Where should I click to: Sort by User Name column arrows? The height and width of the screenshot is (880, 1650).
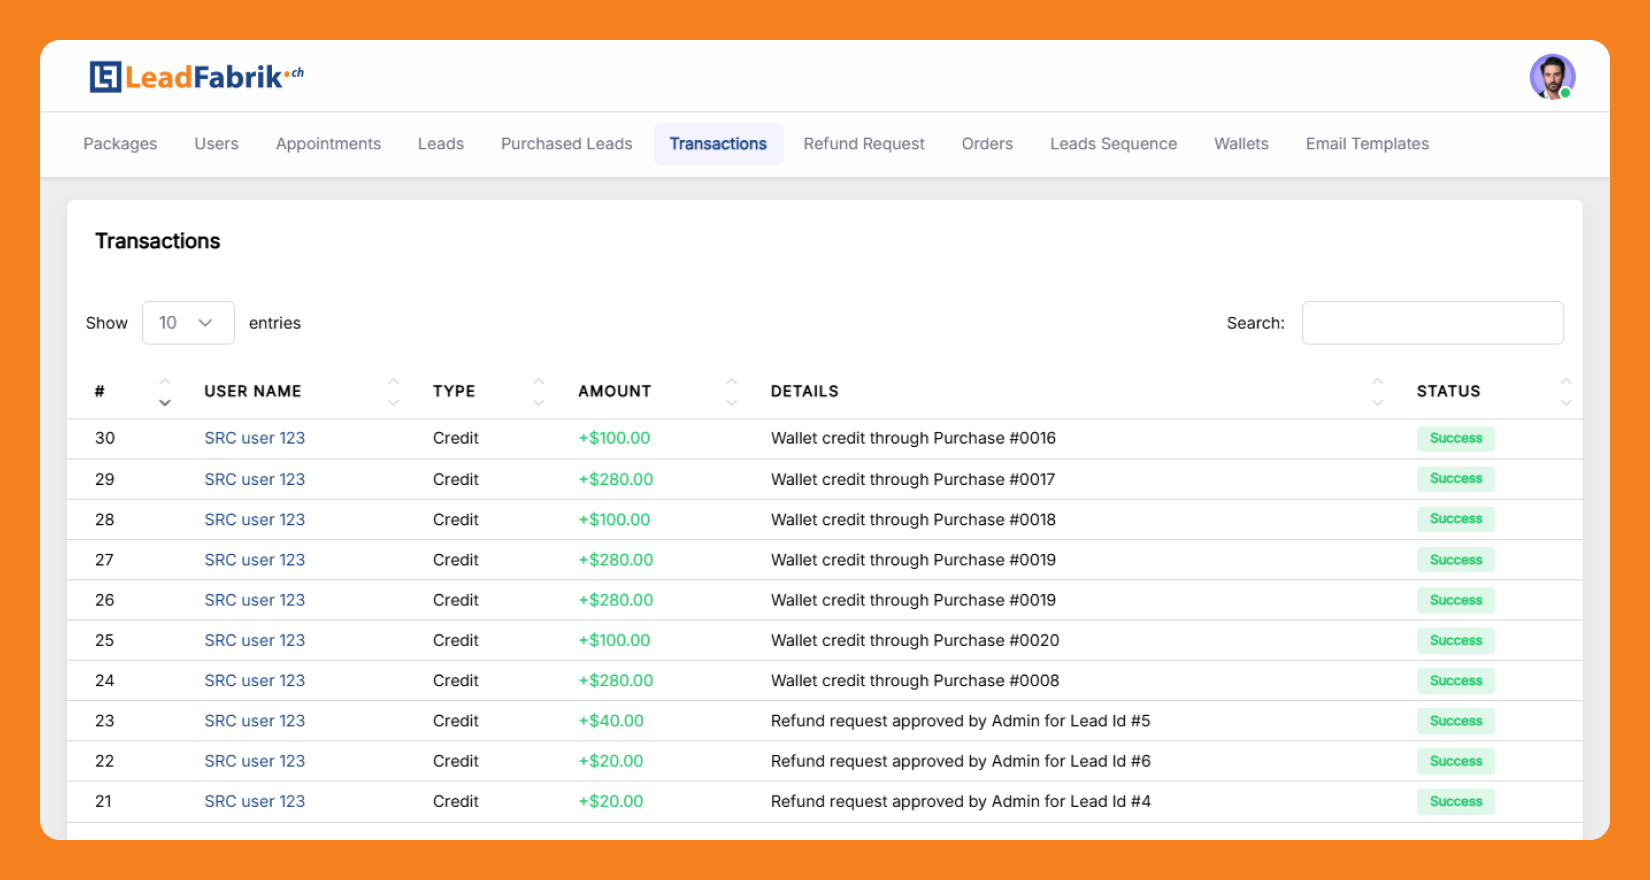(x=393, y=392)
